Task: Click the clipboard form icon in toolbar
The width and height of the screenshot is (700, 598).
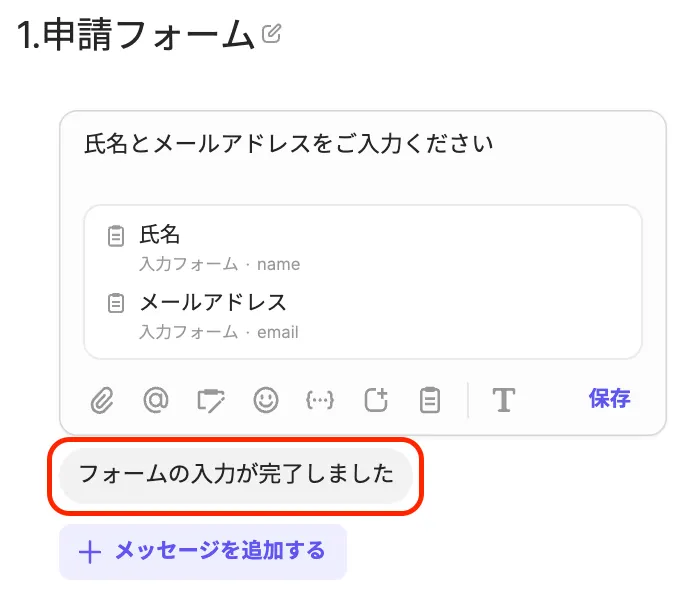Action: [430, 401]
